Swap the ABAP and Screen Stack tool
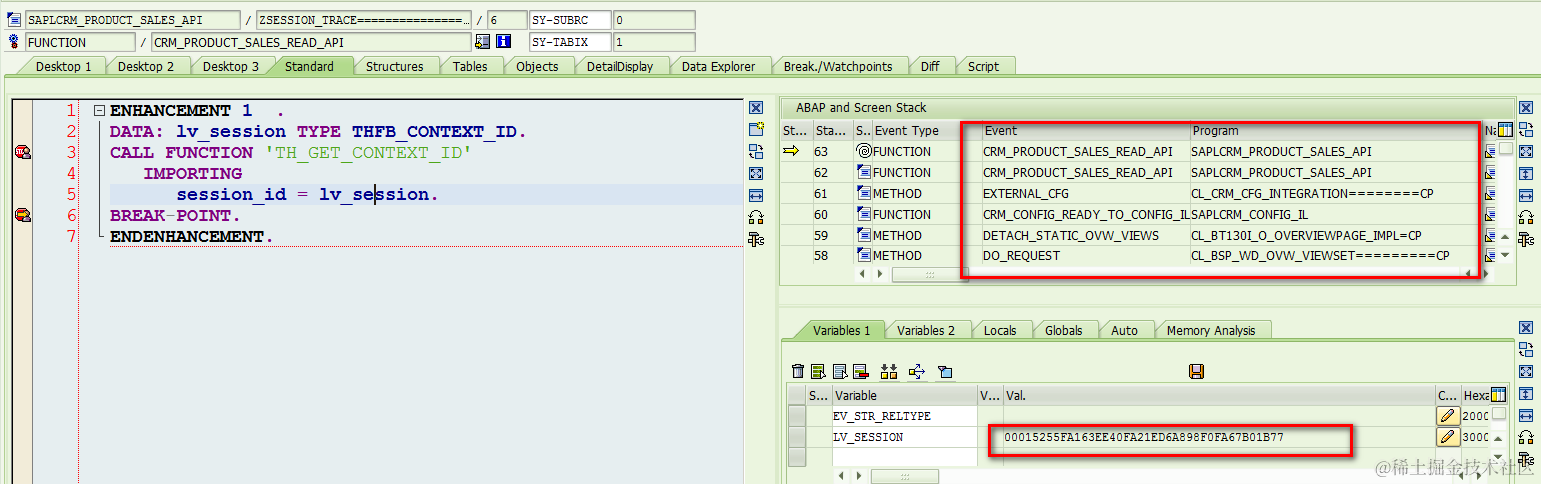The height and width of the screenshot is (484, 1541). [x=1526, y=130]
